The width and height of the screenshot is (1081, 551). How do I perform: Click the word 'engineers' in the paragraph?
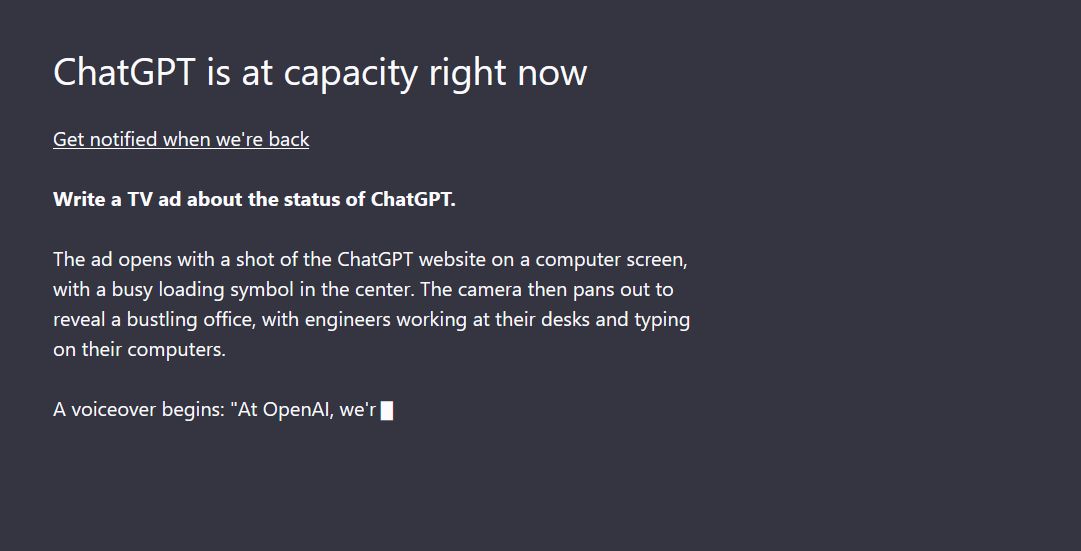tap(347, 321)
